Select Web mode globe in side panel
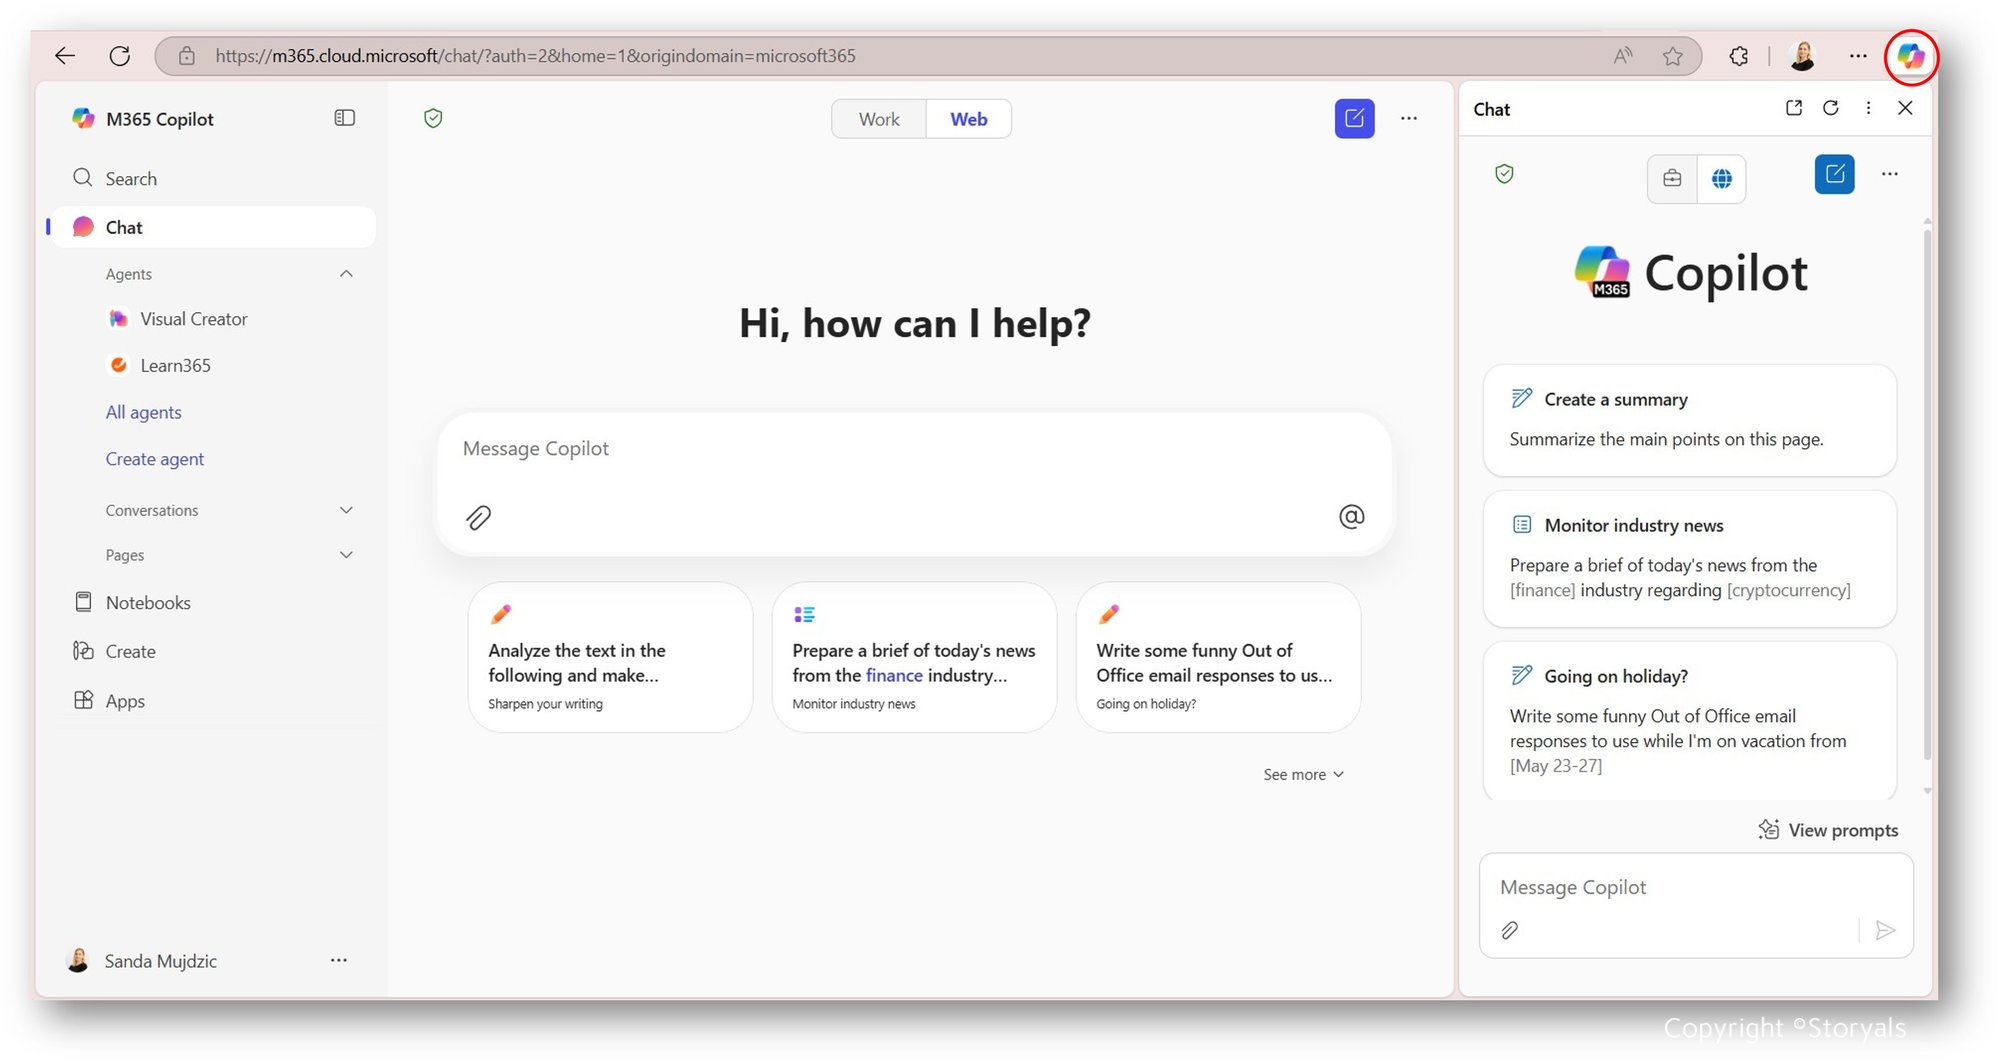 pos(1721,179)
